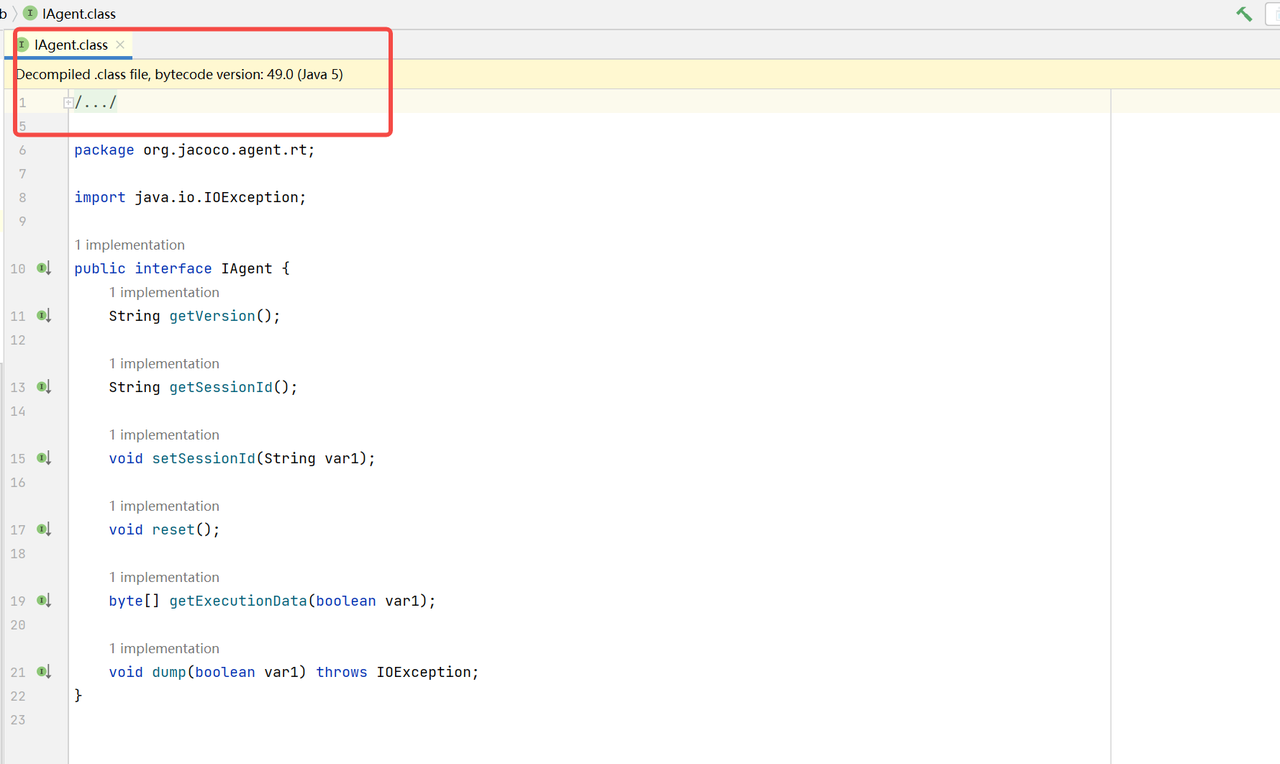Click the getExecutionData method name

click(x=237, y=601)
